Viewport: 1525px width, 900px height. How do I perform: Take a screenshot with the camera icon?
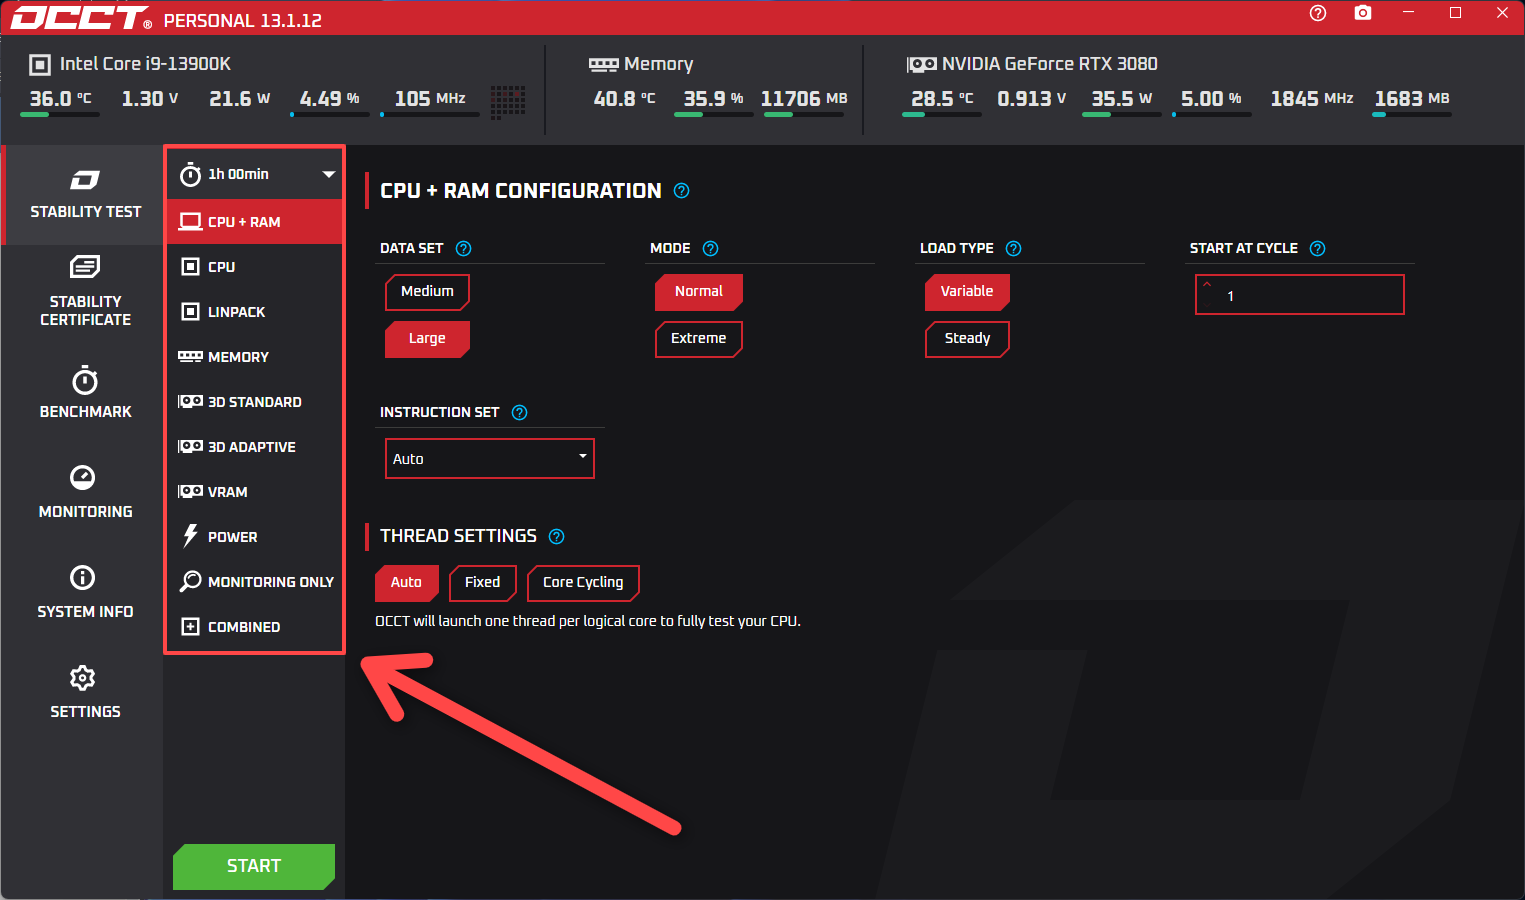click(1363, 13)
